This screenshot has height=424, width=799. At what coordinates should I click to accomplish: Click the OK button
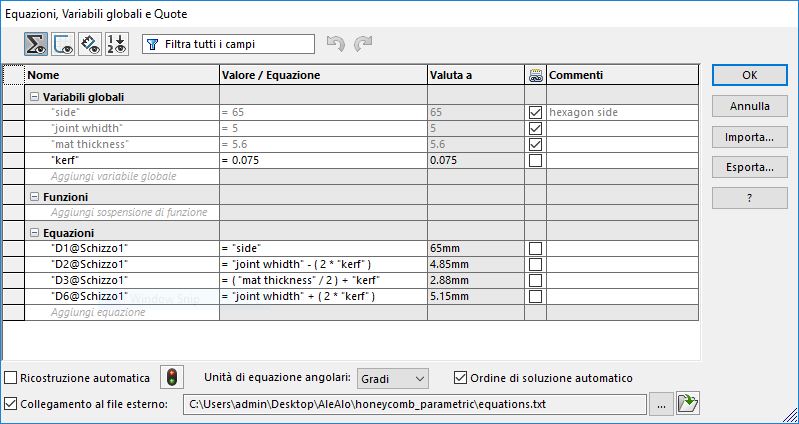[x=750, y=75]
